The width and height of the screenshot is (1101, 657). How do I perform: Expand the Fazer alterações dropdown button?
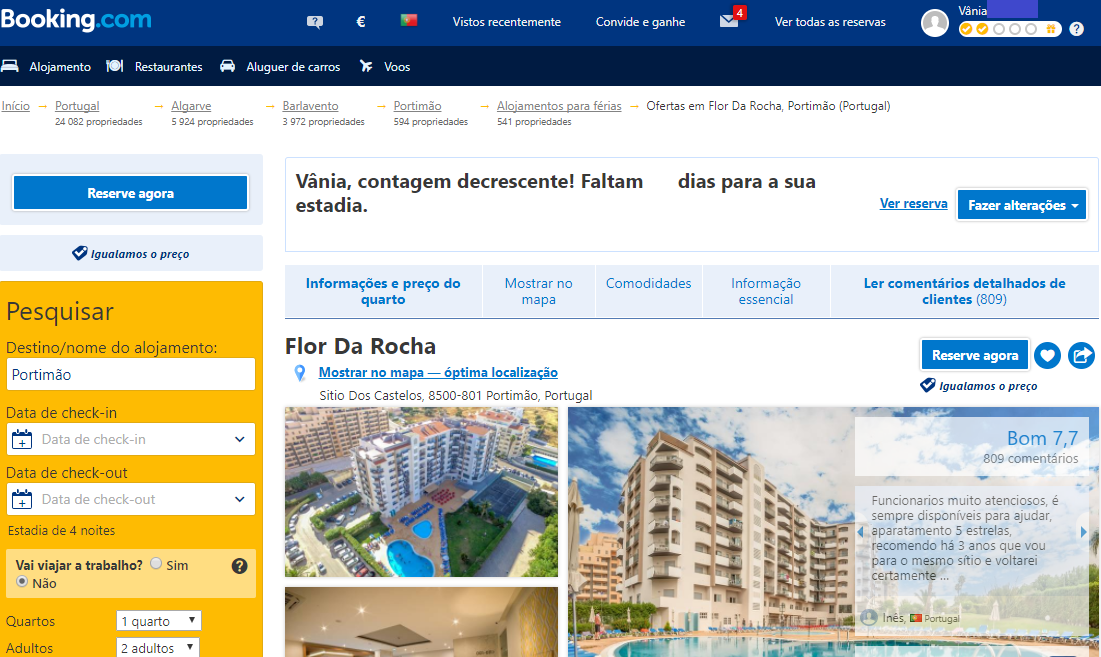tap(1022, 205)
